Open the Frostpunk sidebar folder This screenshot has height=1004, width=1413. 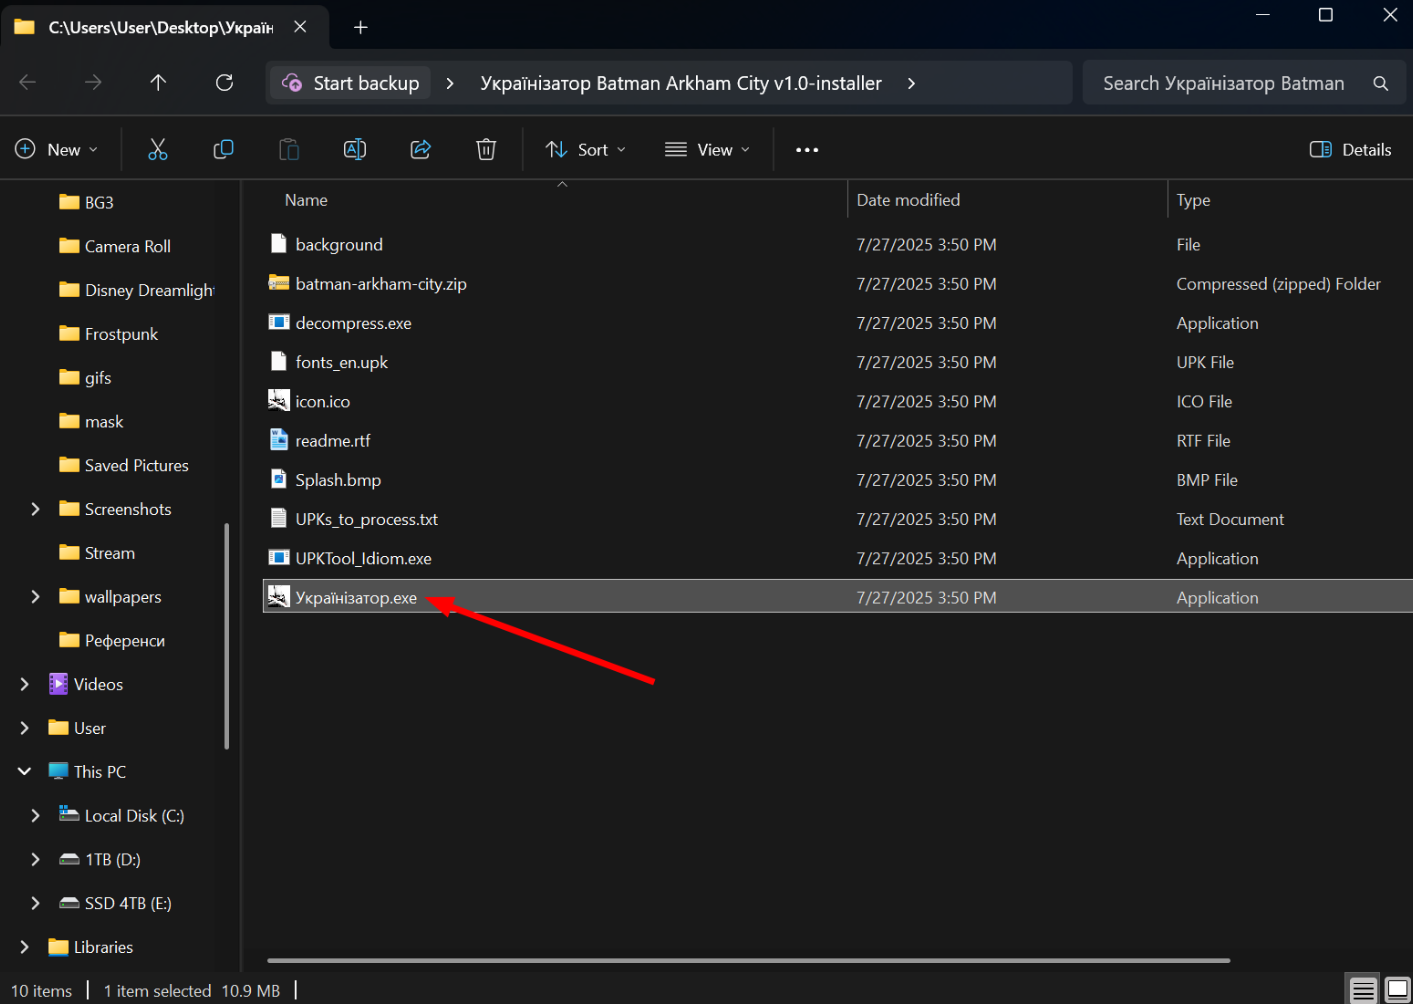tap(109, 334)
